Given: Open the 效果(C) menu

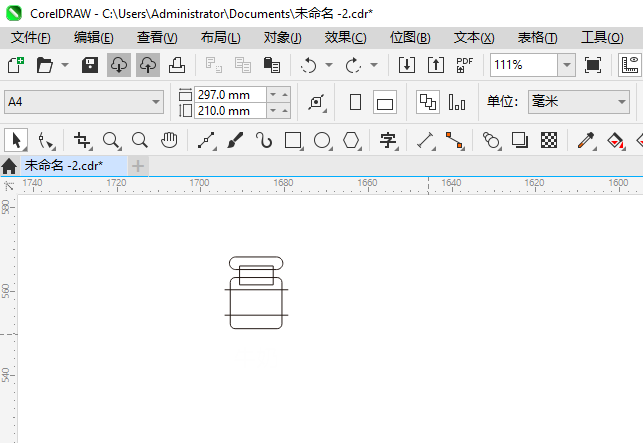Looking at the screenshot, I should click(345, 38).
